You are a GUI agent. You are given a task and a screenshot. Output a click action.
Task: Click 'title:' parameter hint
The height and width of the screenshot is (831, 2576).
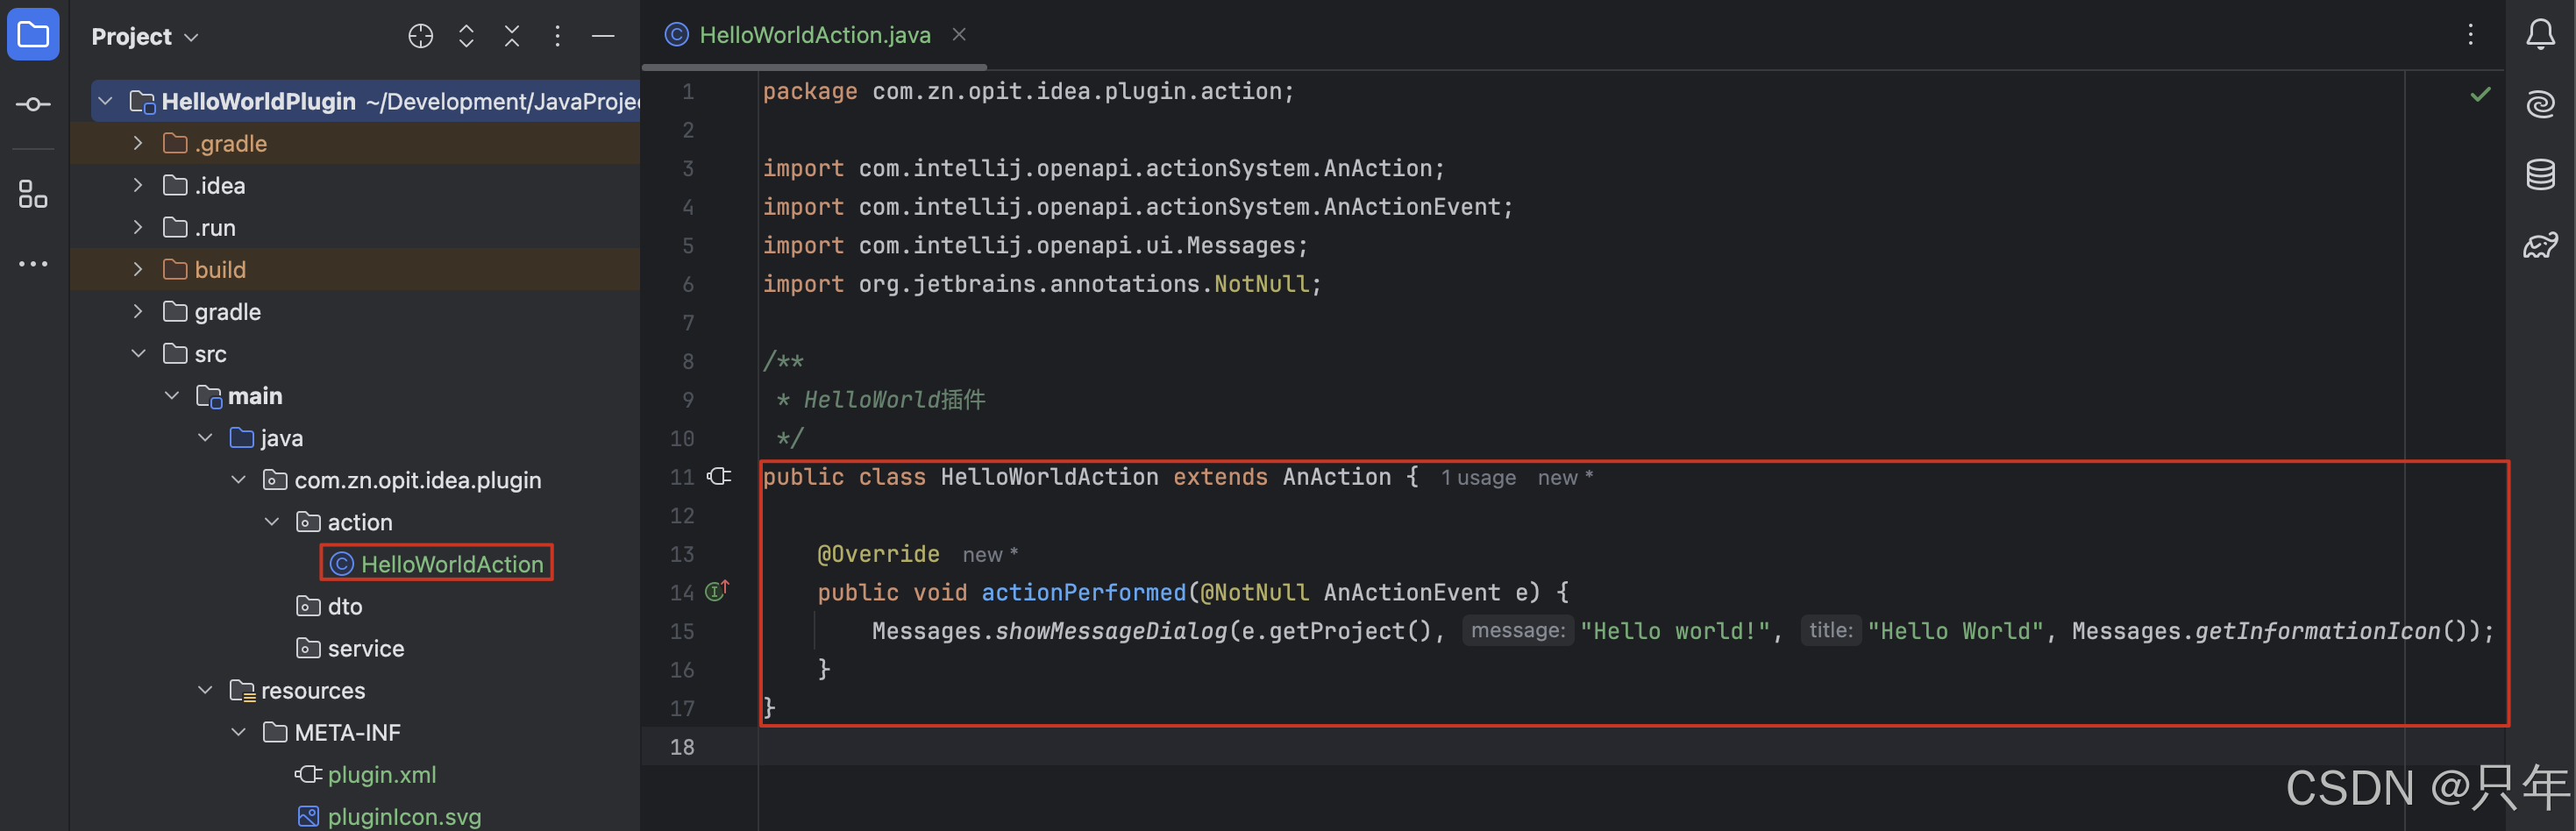click(x=1831, y=631)
